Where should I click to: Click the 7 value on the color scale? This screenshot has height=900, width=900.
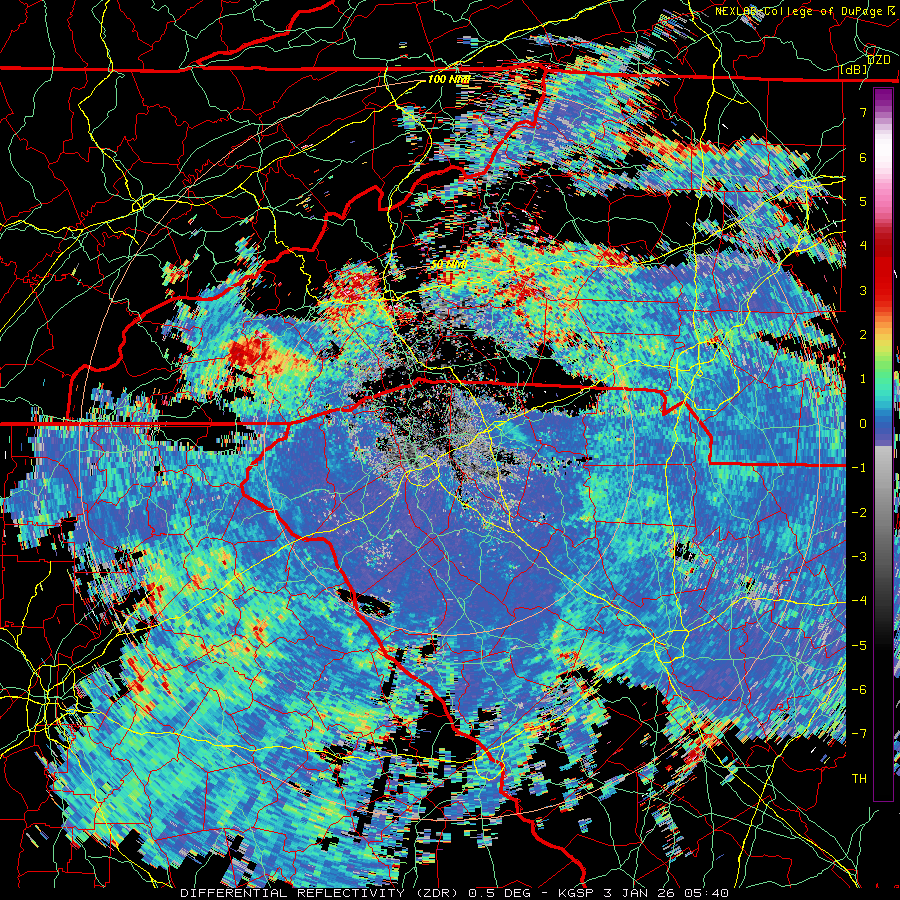863,112
